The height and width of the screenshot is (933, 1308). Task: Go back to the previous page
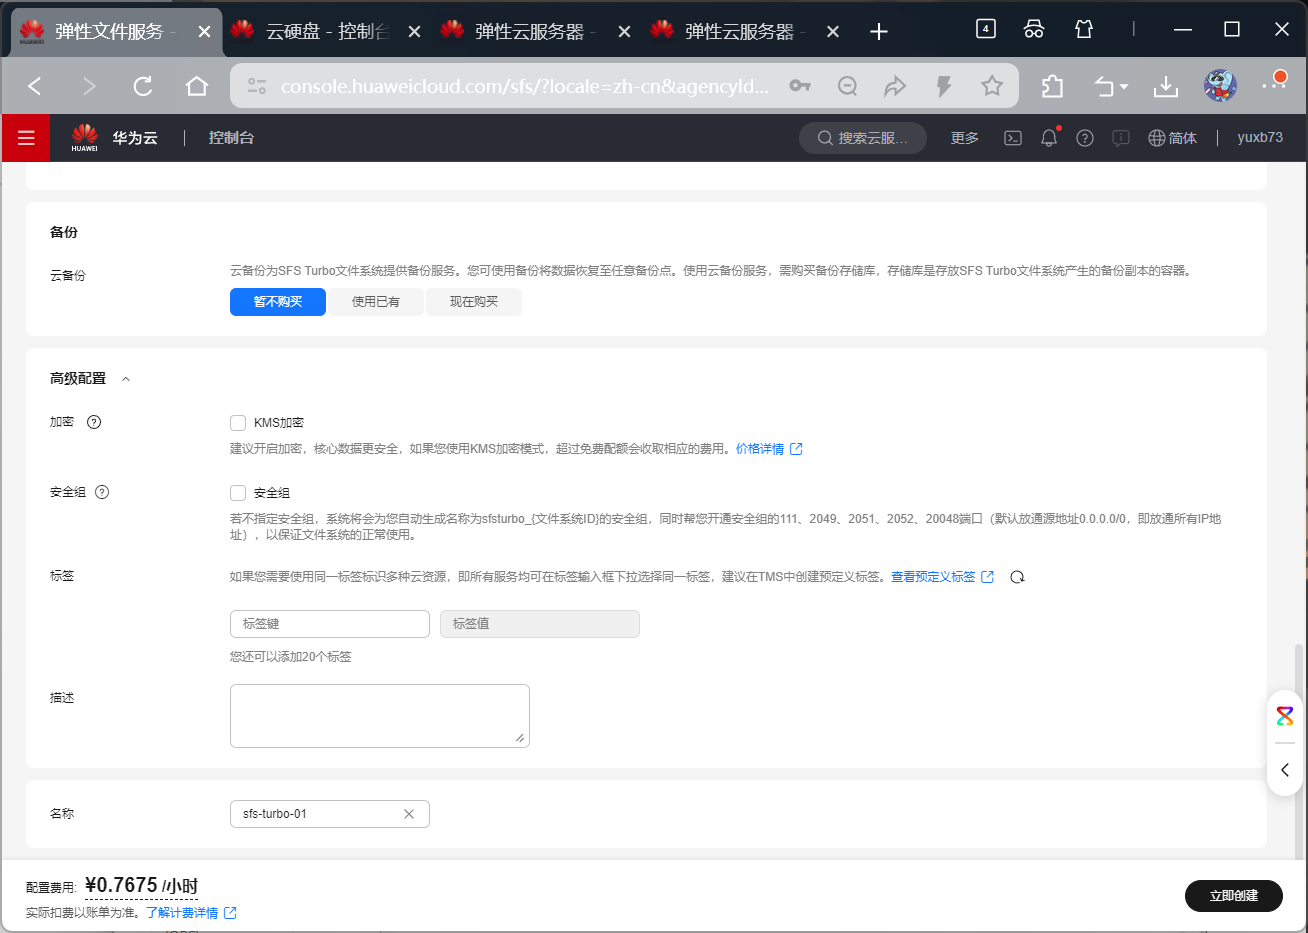click(35, 86)
